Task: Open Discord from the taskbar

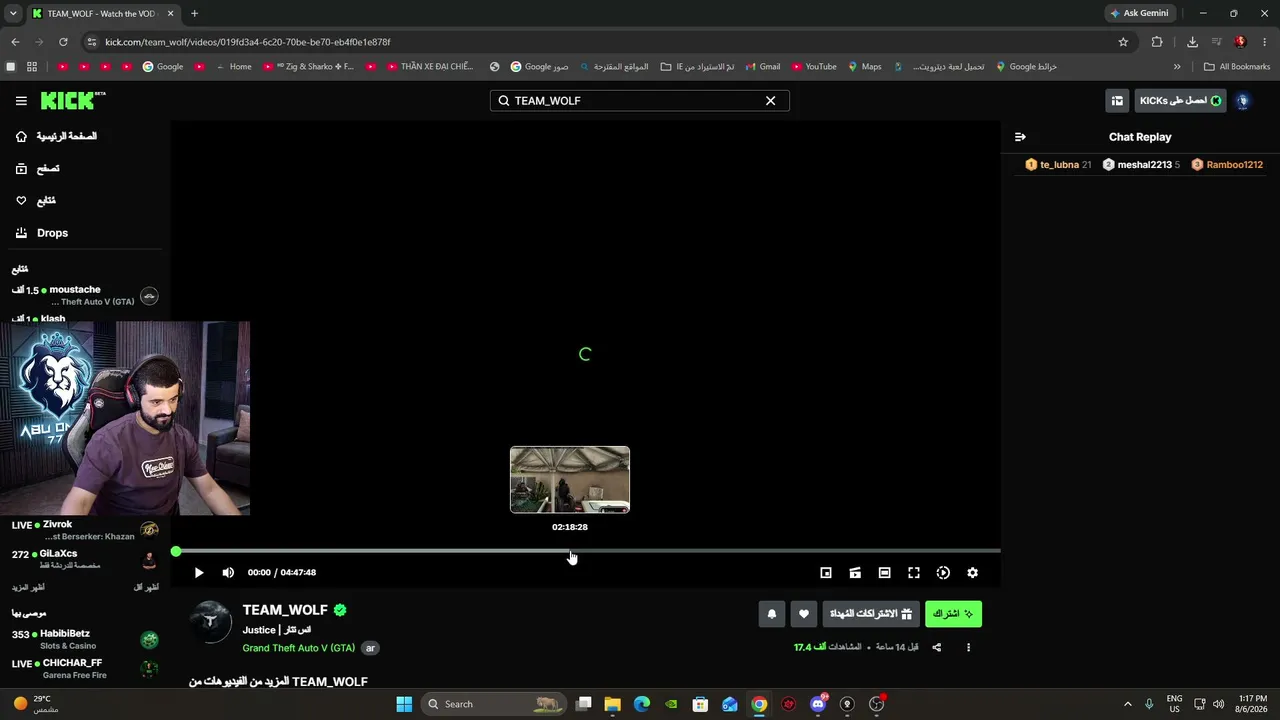Action: (x=818, y=704)
